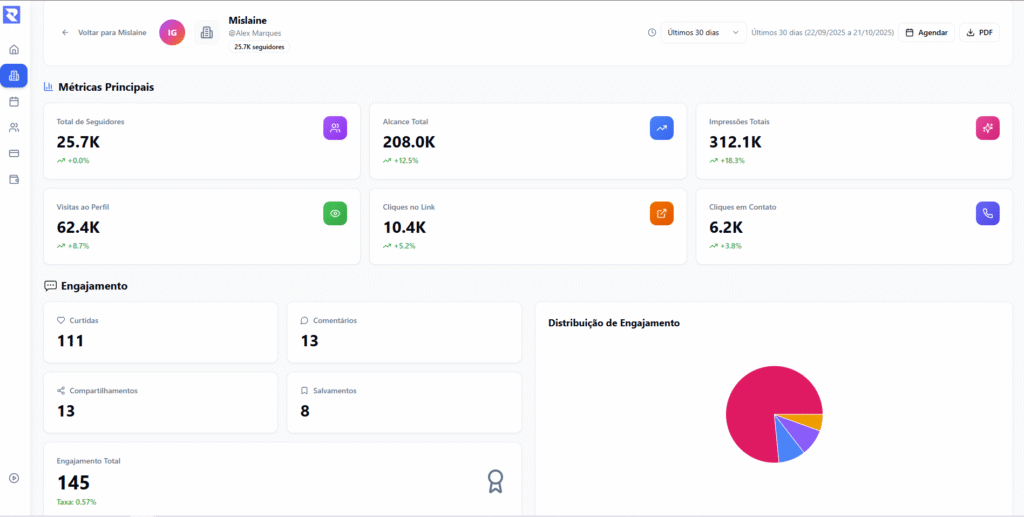Click the +12.5% growth indicator
The height and width of the screenshot is (517, 1024).
(400, 161)
